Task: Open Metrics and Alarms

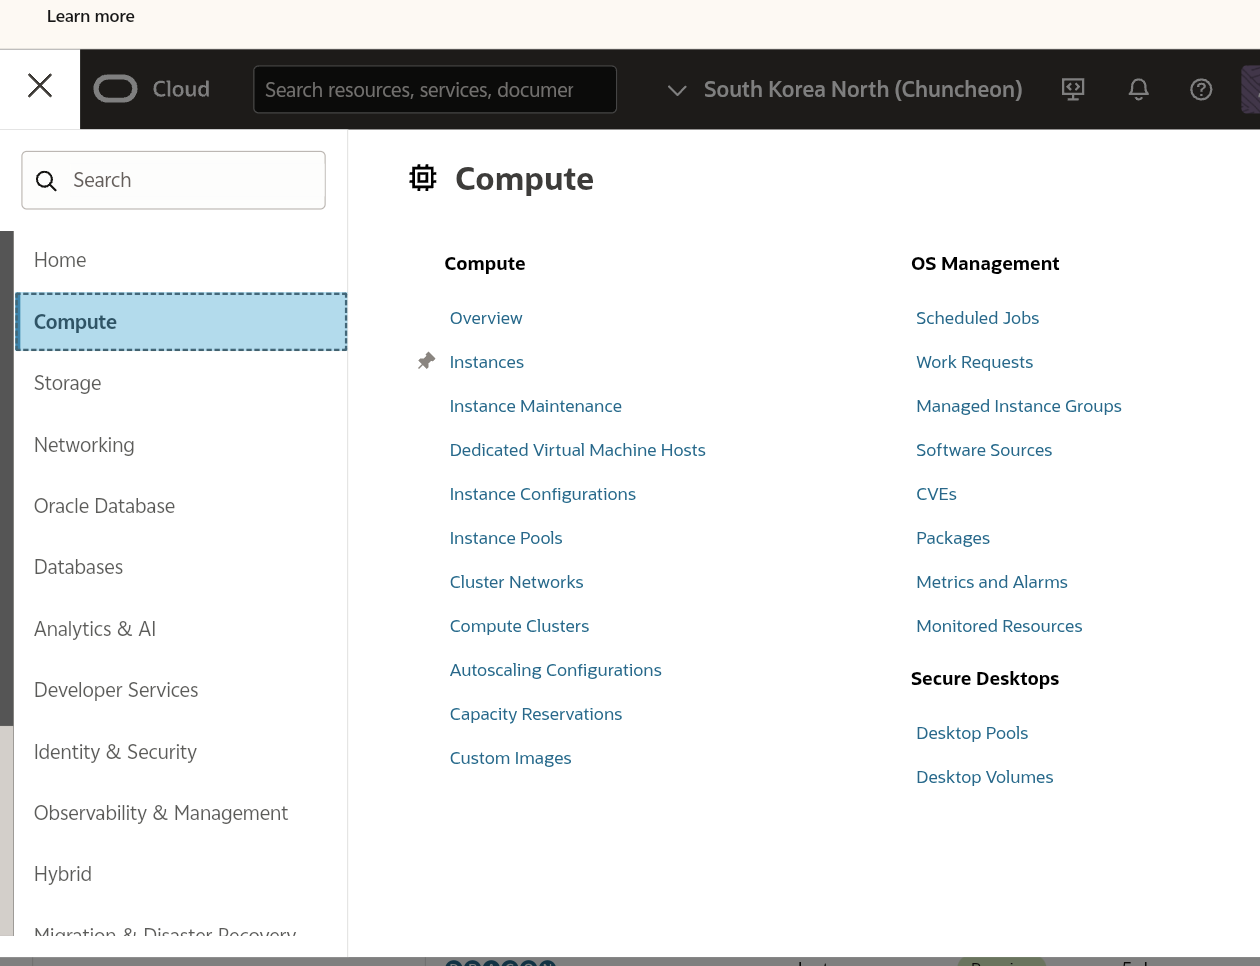Action: pyautogui.click(x=992, y=582)
